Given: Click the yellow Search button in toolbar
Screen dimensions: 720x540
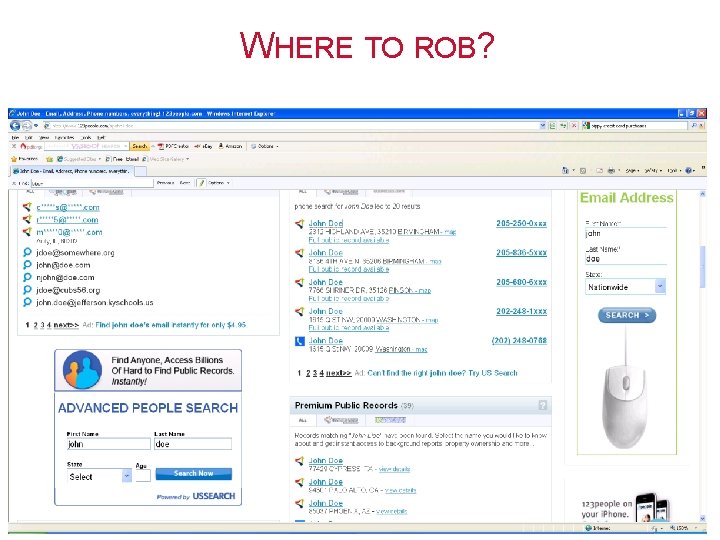Looking at the screenshot, I should (139, 146).
